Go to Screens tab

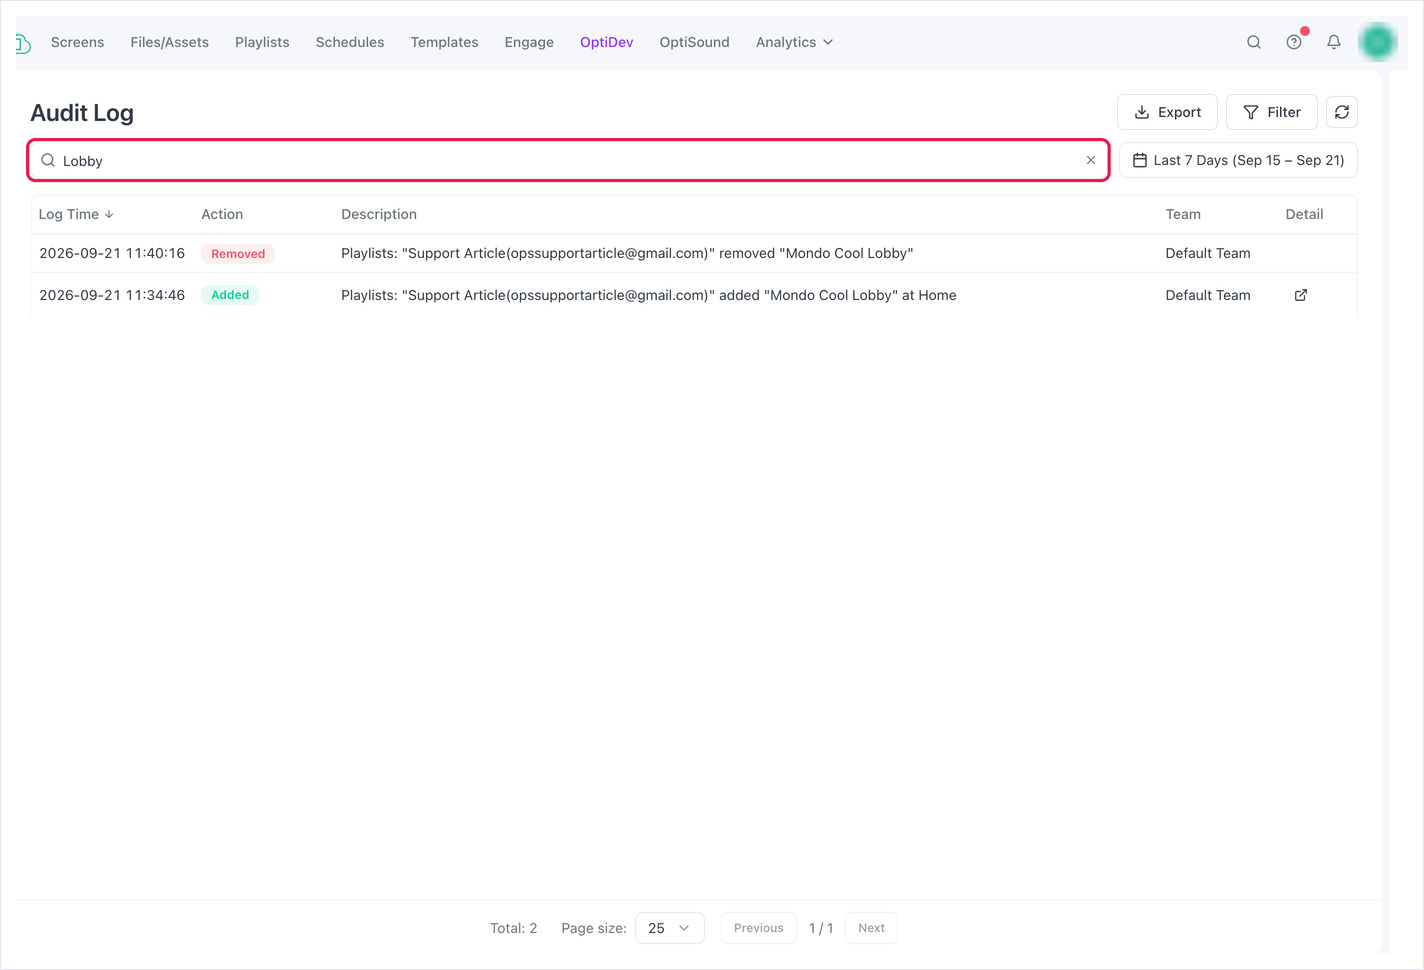(x=77, y=42)
